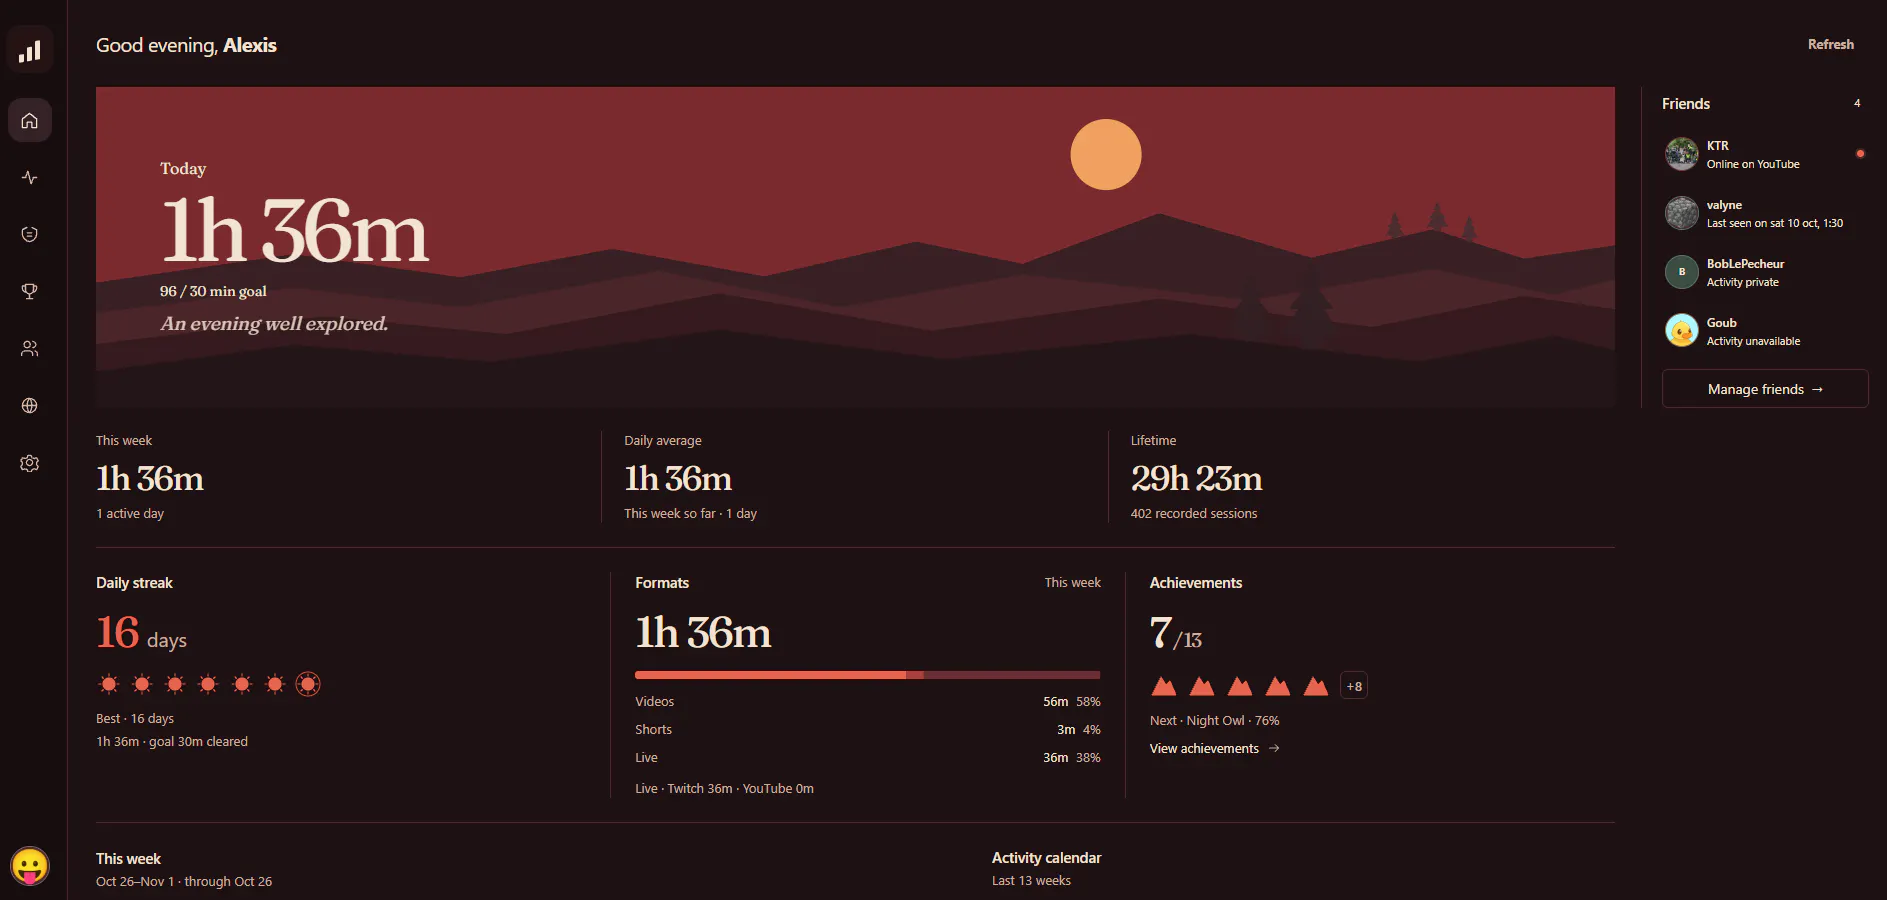The height and width of the screenshot is (900, 1887).
Task: Open the shield icon in sidebar
Action: [30, 234]
